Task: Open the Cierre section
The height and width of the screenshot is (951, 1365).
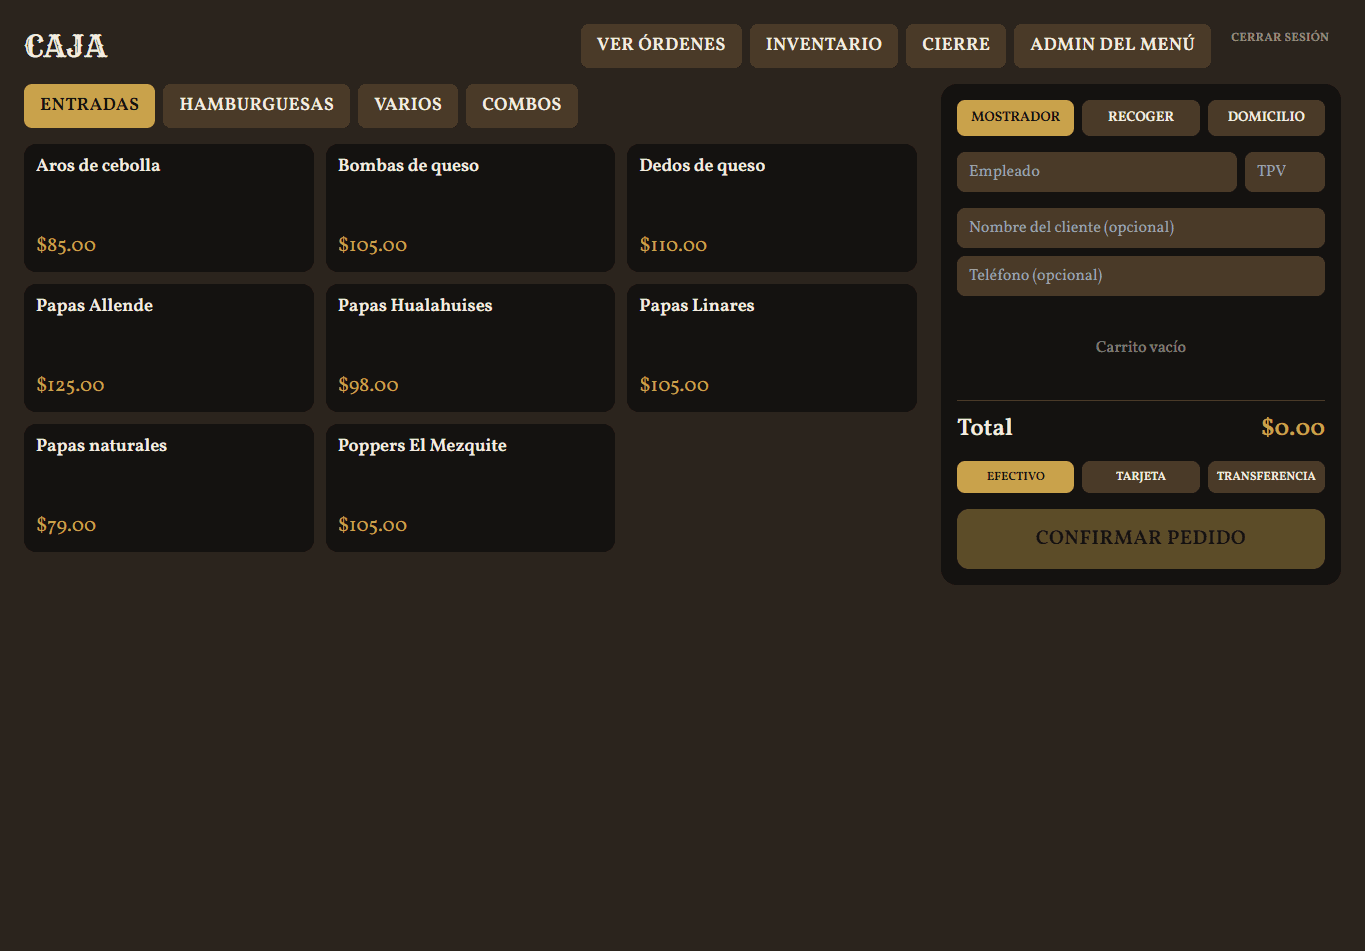Action: 956,46
